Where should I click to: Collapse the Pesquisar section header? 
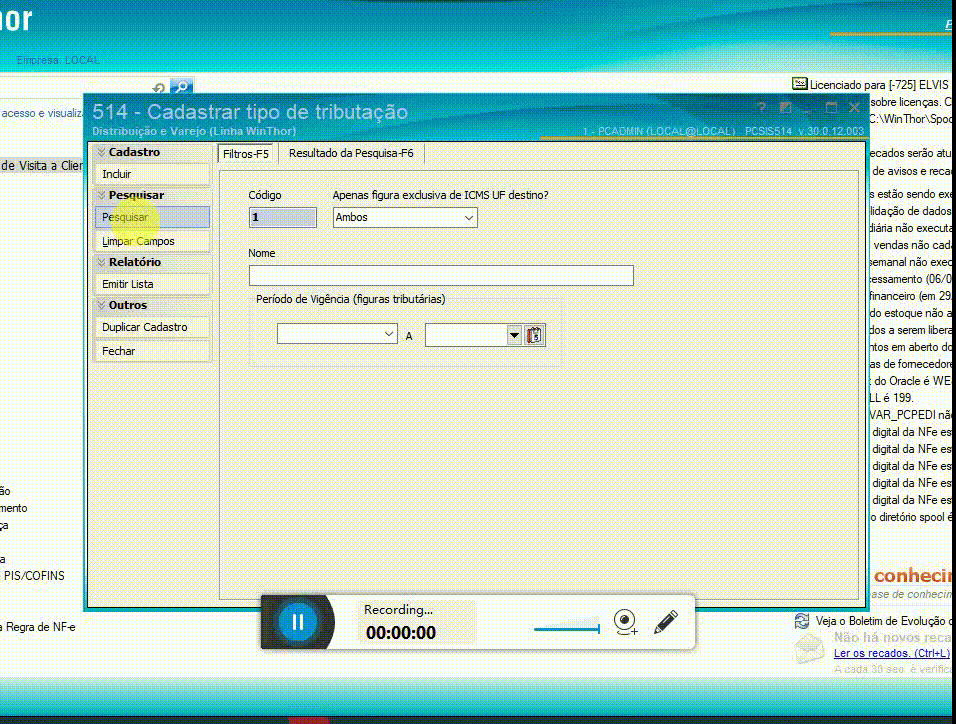tap(101, 195)
